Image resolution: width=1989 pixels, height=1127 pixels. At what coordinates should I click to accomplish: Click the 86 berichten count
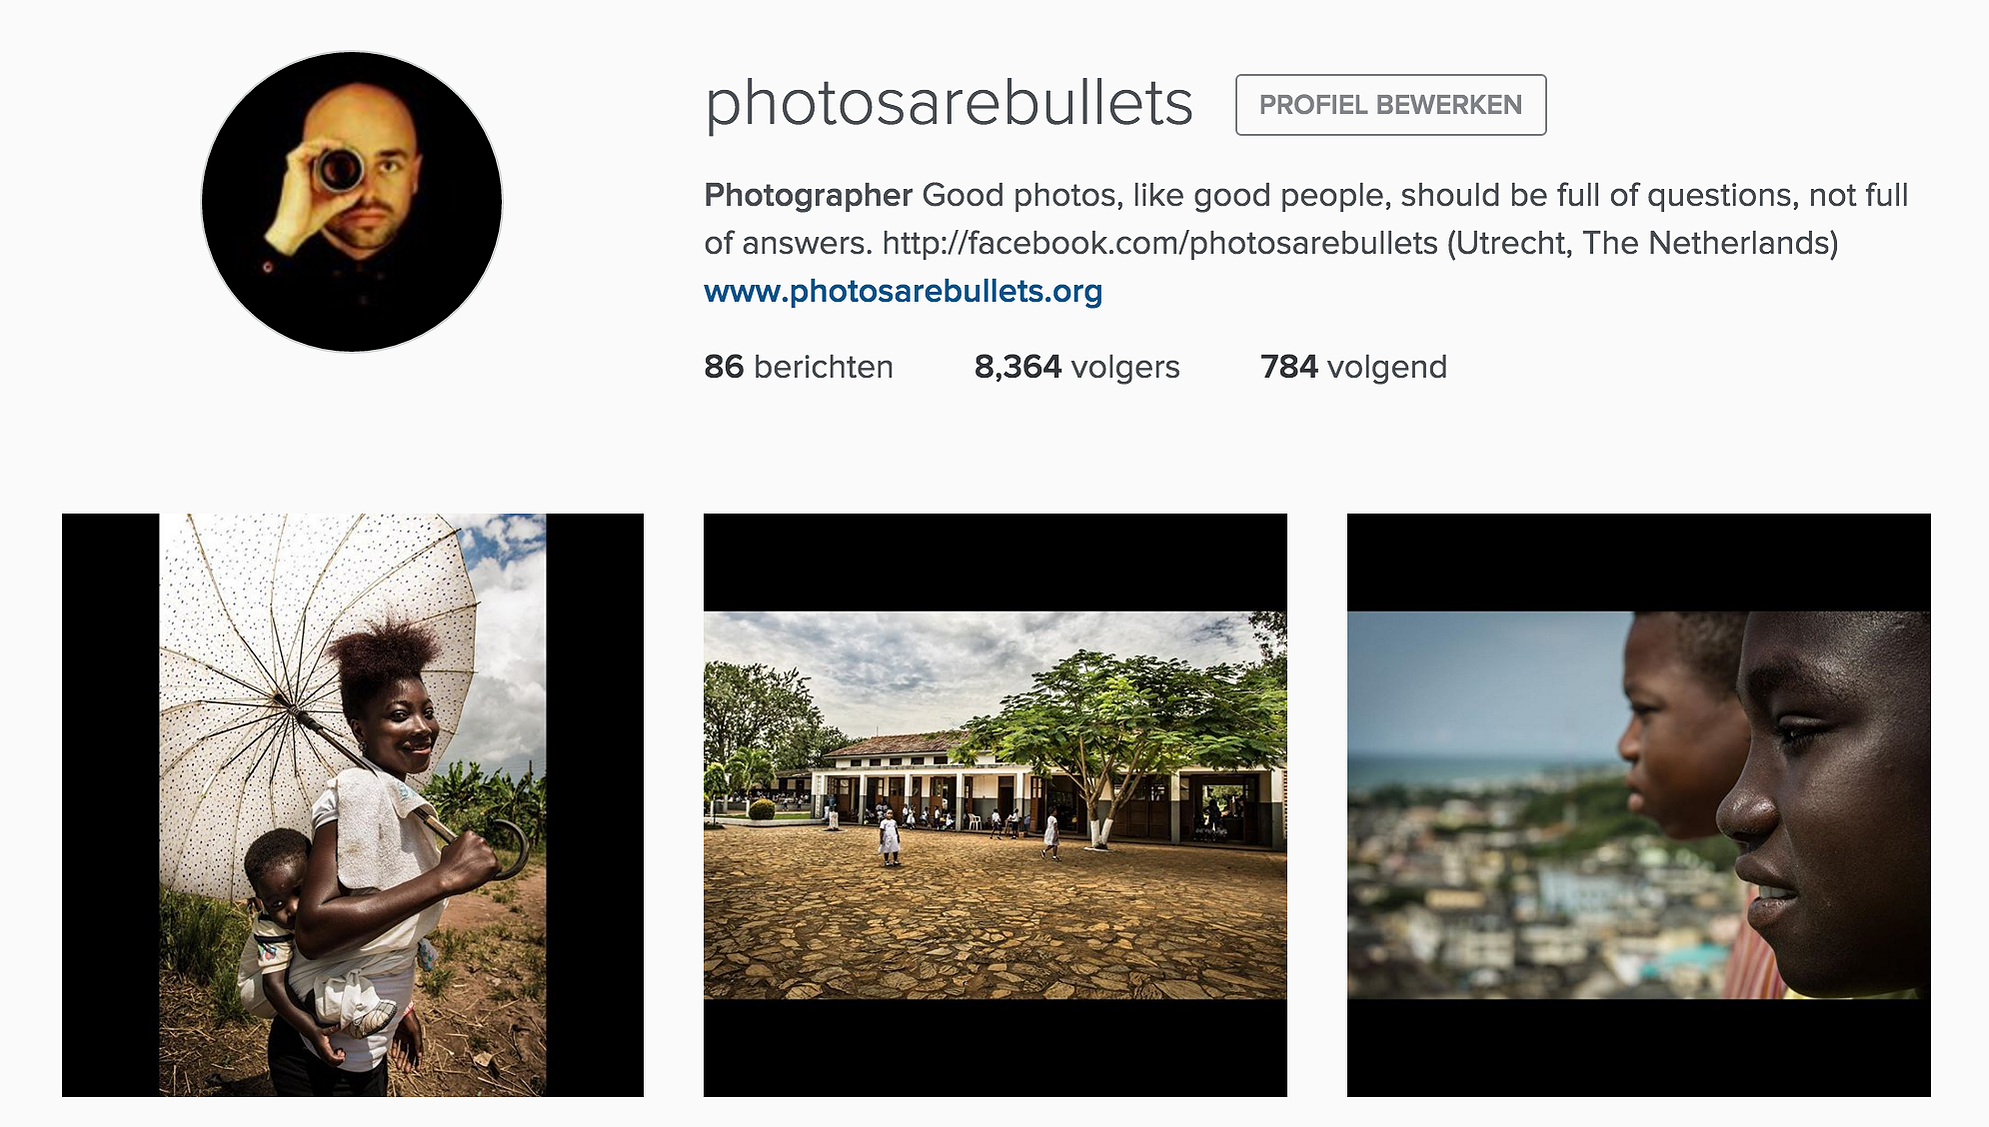pos(798,367)
